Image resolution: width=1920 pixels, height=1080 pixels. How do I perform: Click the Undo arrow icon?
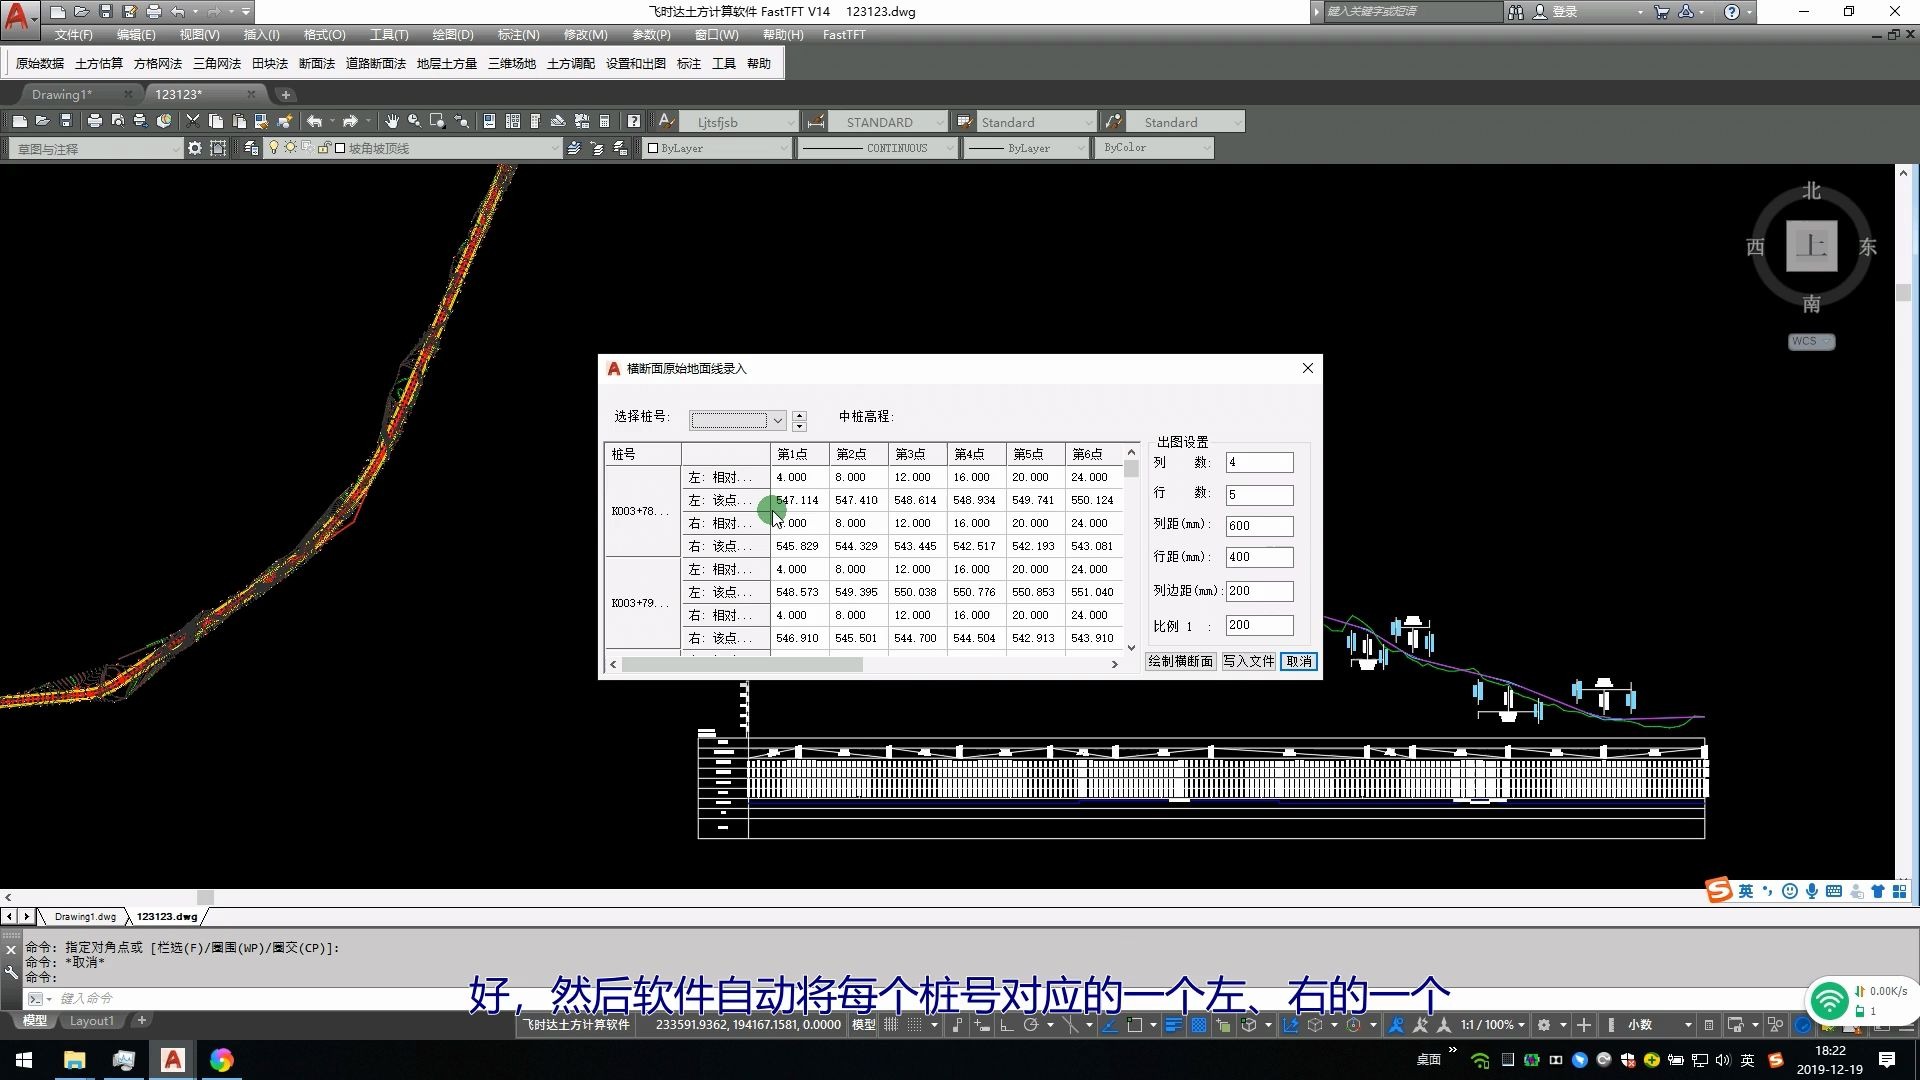(314, 122)
